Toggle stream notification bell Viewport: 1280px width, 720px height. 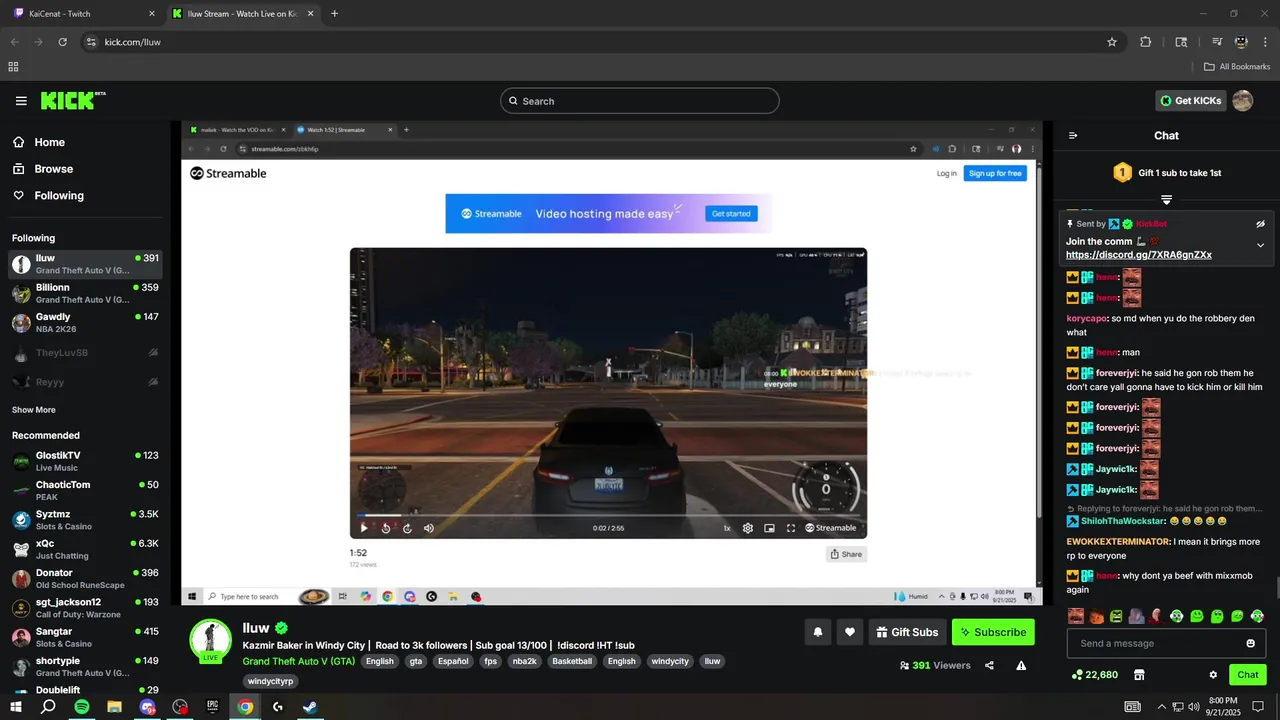[817, 632]
